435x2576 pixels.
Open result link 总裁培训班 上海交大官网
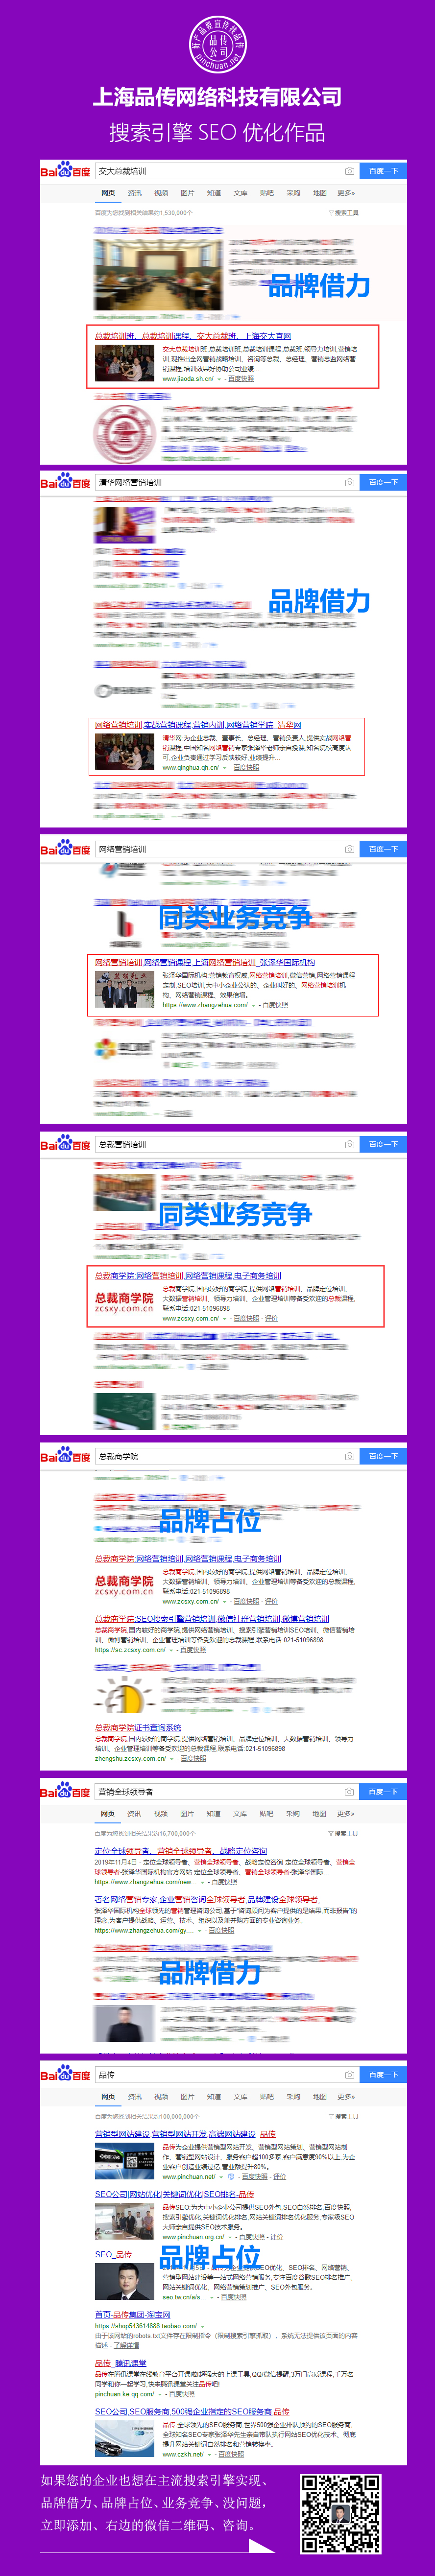pyautogui.click(x=193, y=336)
